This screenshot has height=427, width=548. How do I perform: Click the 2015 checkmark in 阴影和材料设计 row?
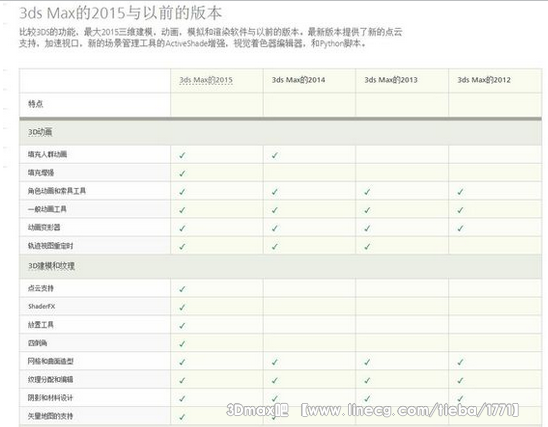pos(182,398)
